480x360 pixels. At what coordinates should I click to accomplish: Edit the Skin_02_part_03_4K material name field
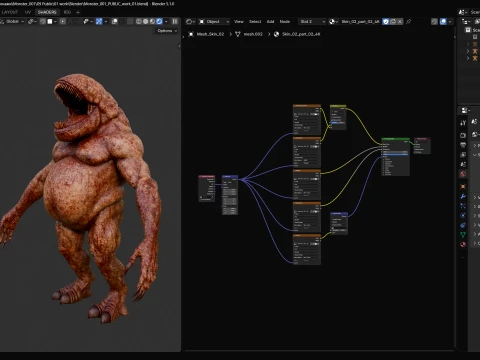(360, 22)
